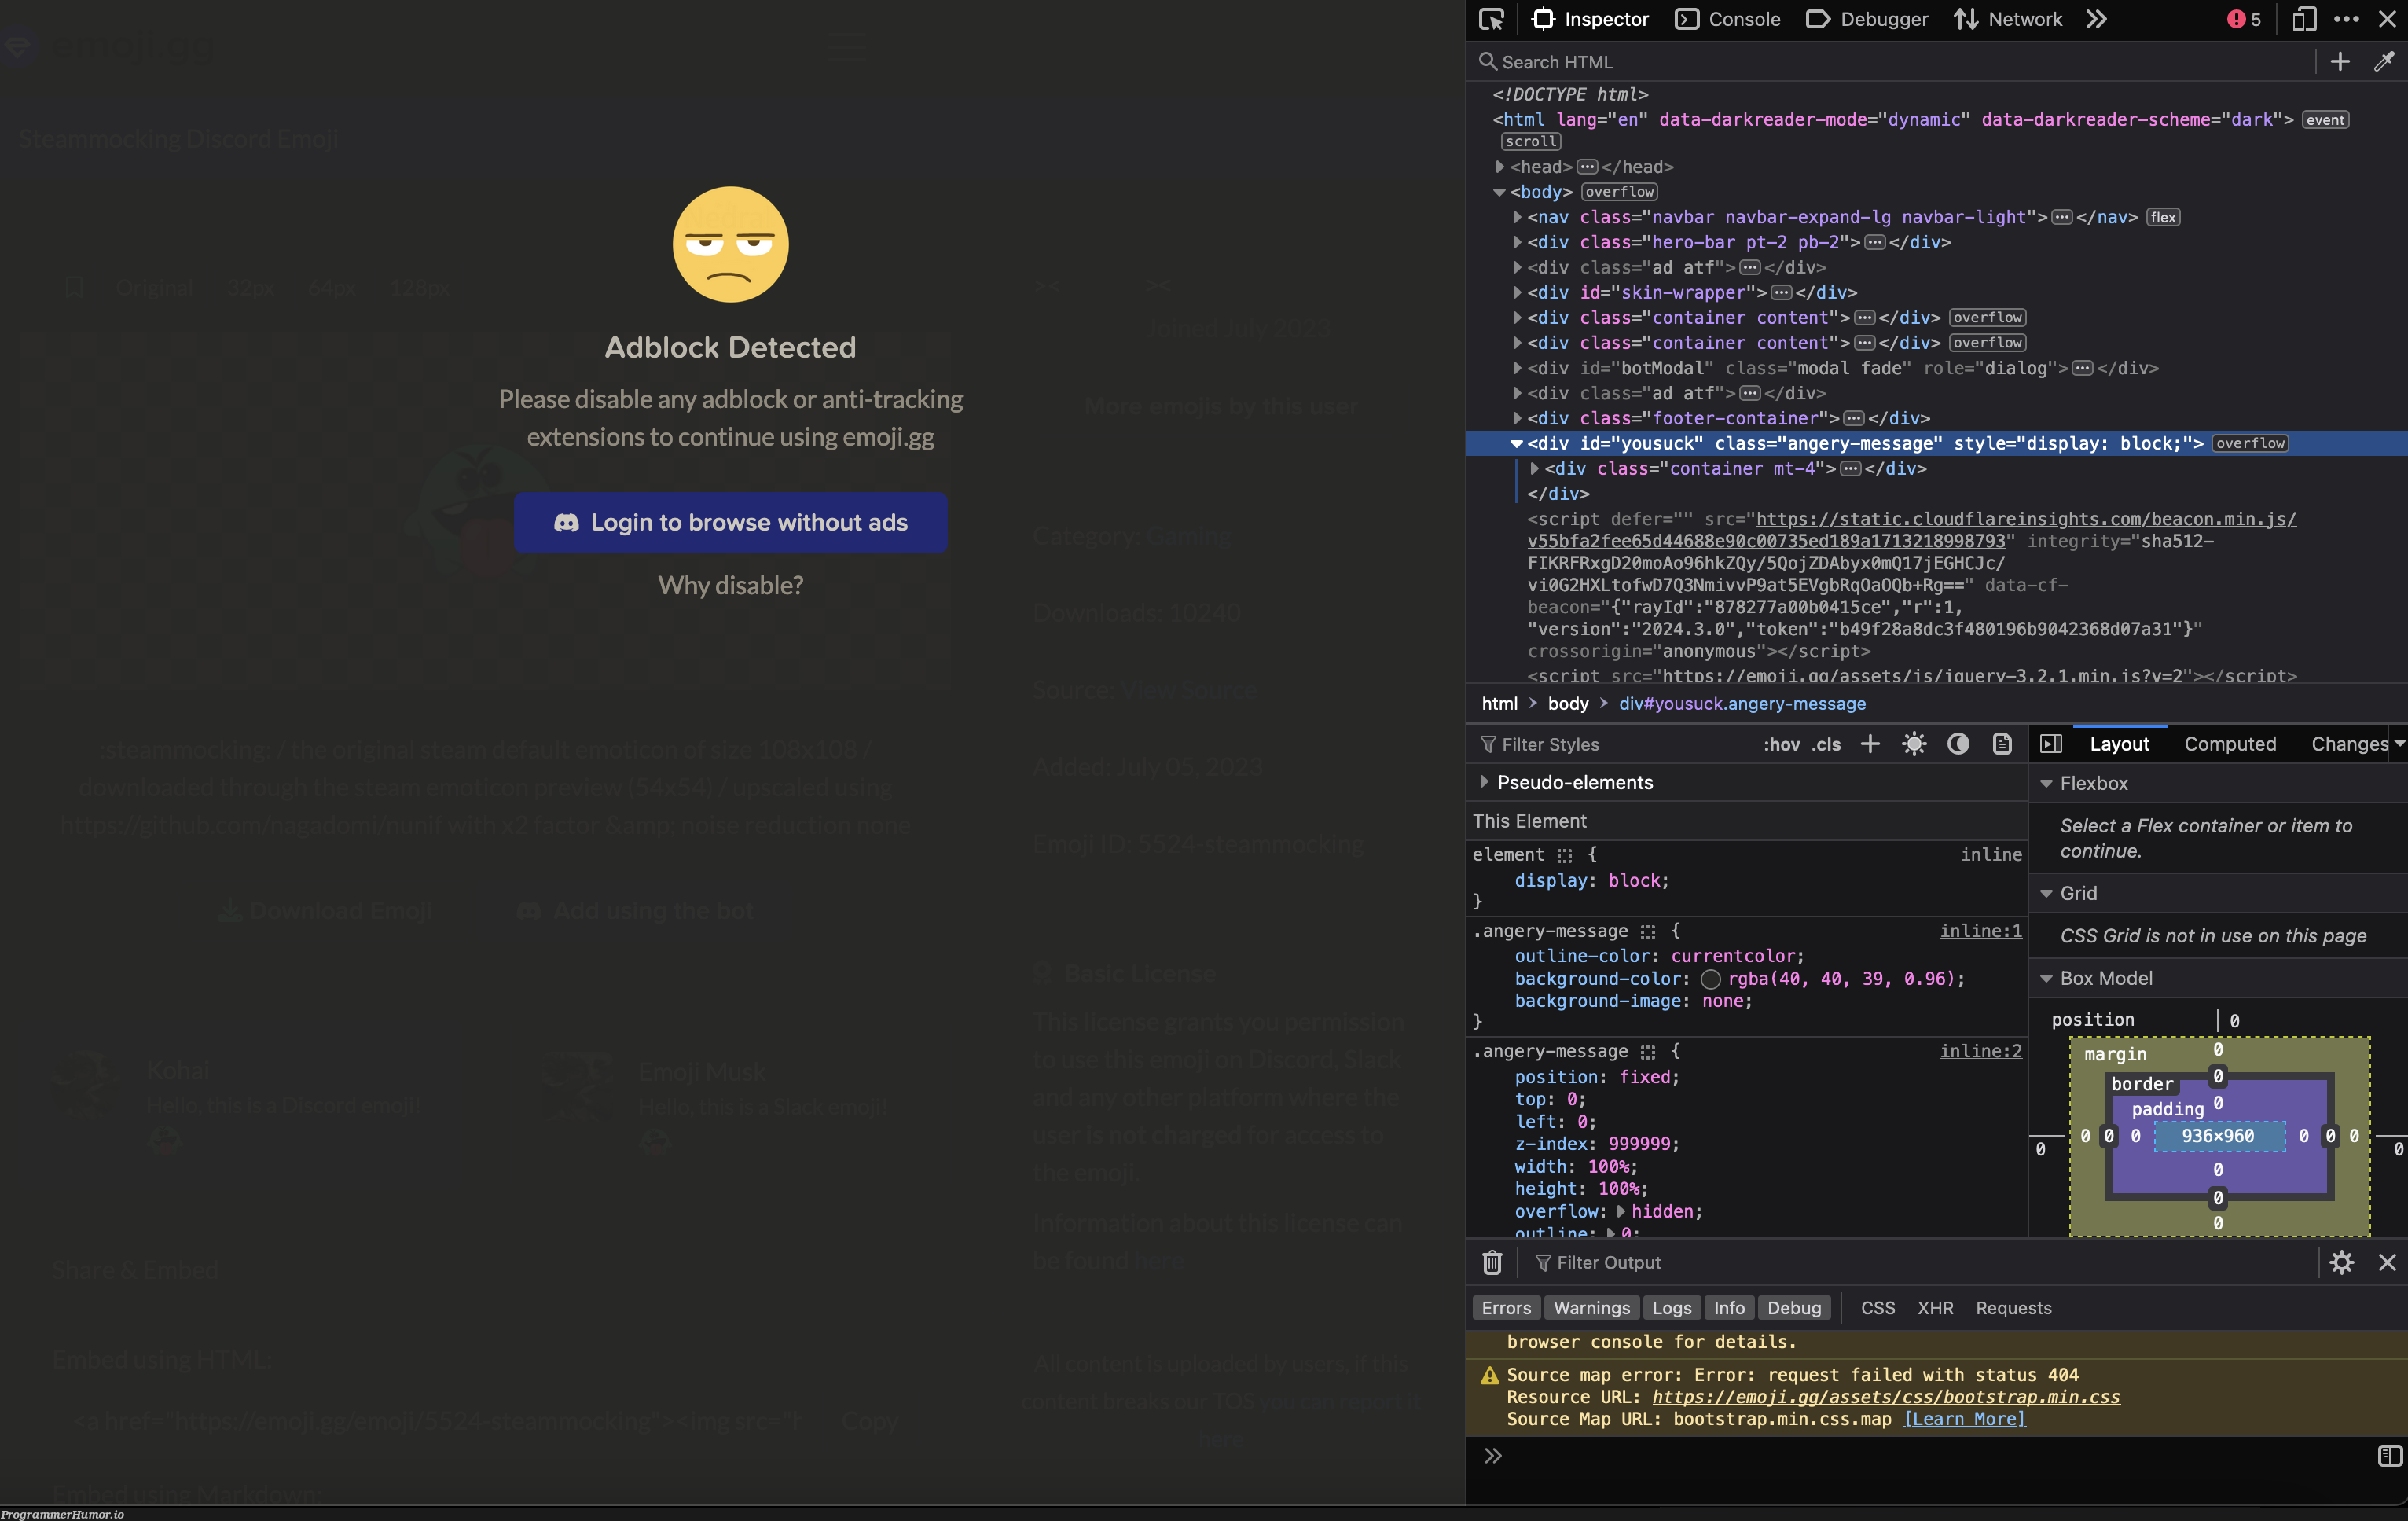Open the bootstrap.min.css resource URL
Screen dimensions: 2408x1521
tap(1885, 1397)
